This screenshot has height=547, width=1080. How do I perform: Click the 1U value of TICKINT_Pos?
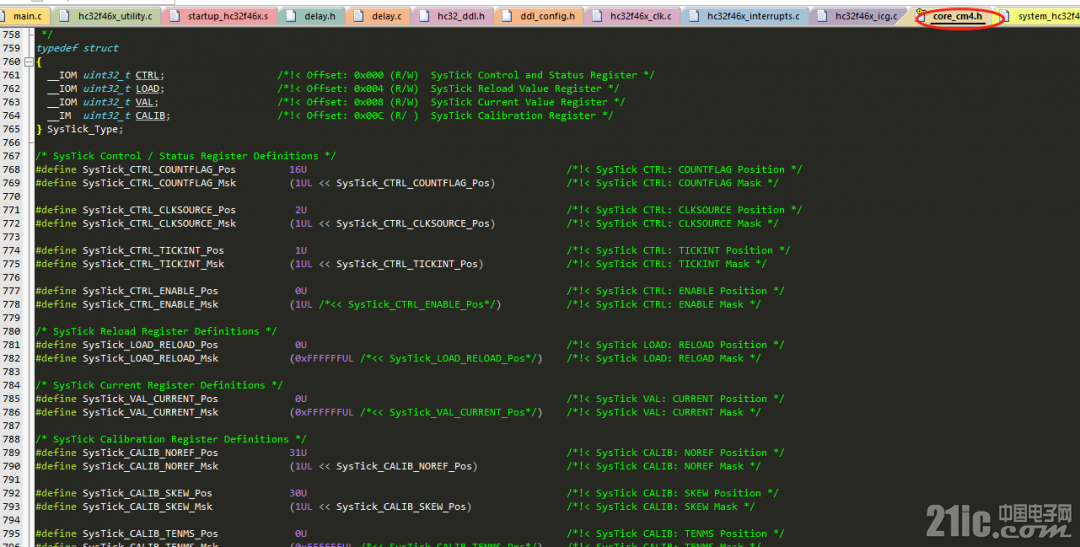300,250
